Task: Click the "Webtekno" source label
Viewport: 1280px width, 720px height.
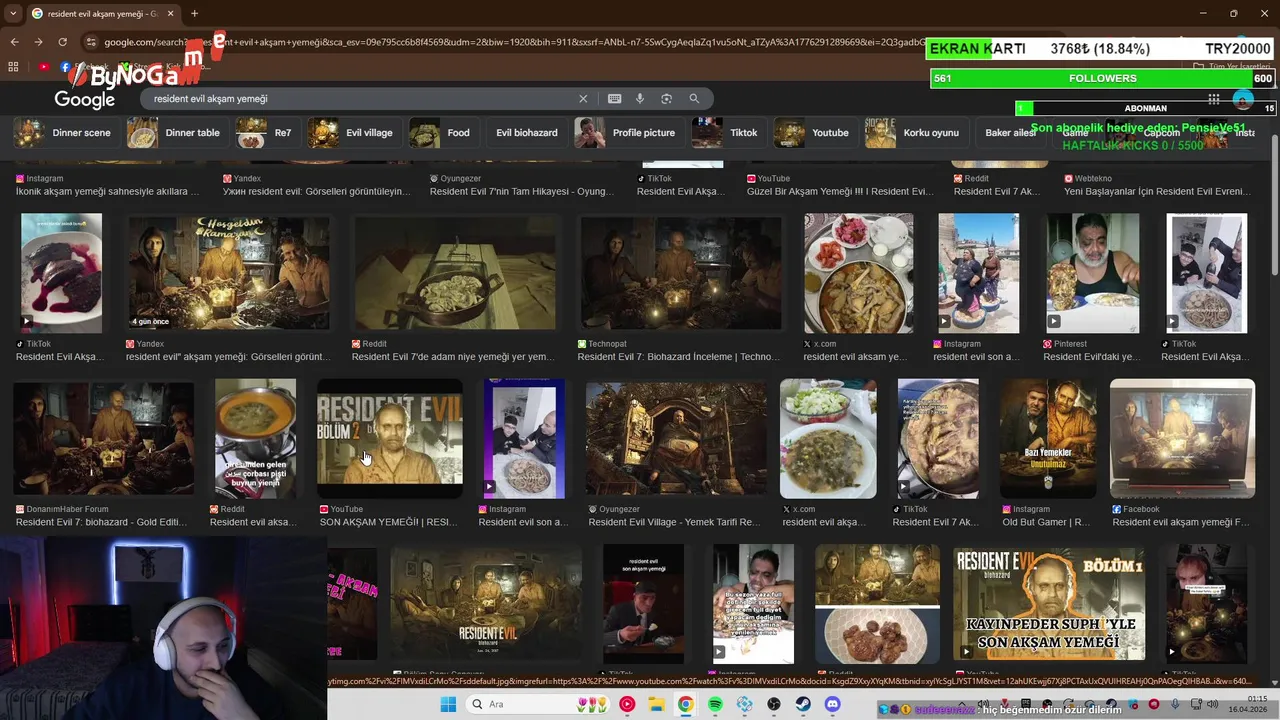Action: tap(1093, 178)
